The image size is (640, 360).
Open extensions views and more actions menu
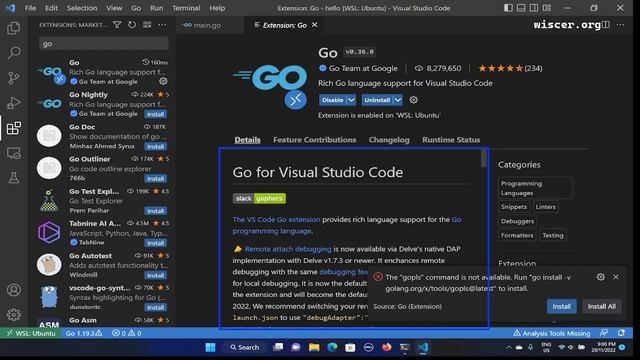point(162,25)
